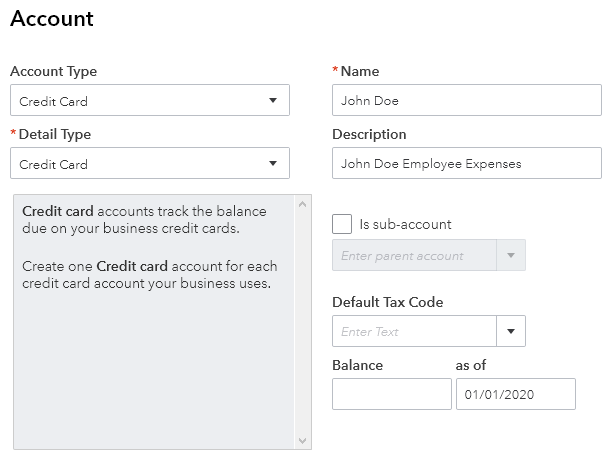615x463 pixels.
Task: Click the description box scroll down arrow
Action: click(302, 441)
